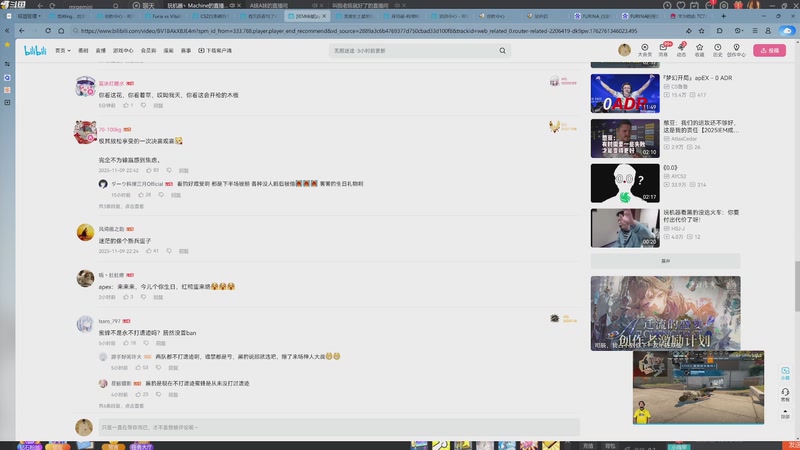This screenshot has width=800, height=450.
Task: Click the browser home icon
Action: point(61,31)
